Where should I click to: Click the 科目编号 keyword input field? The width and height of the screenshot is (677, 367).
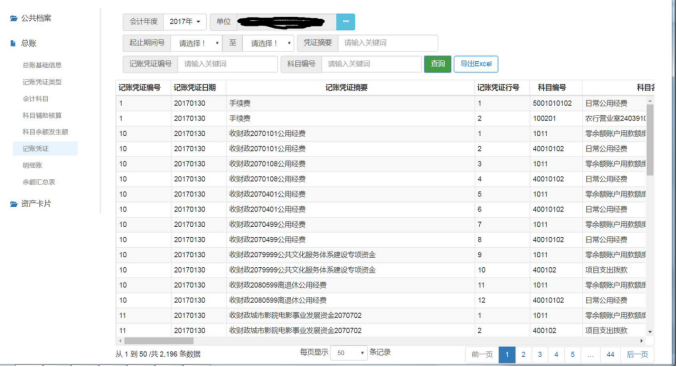pos(371,64)
